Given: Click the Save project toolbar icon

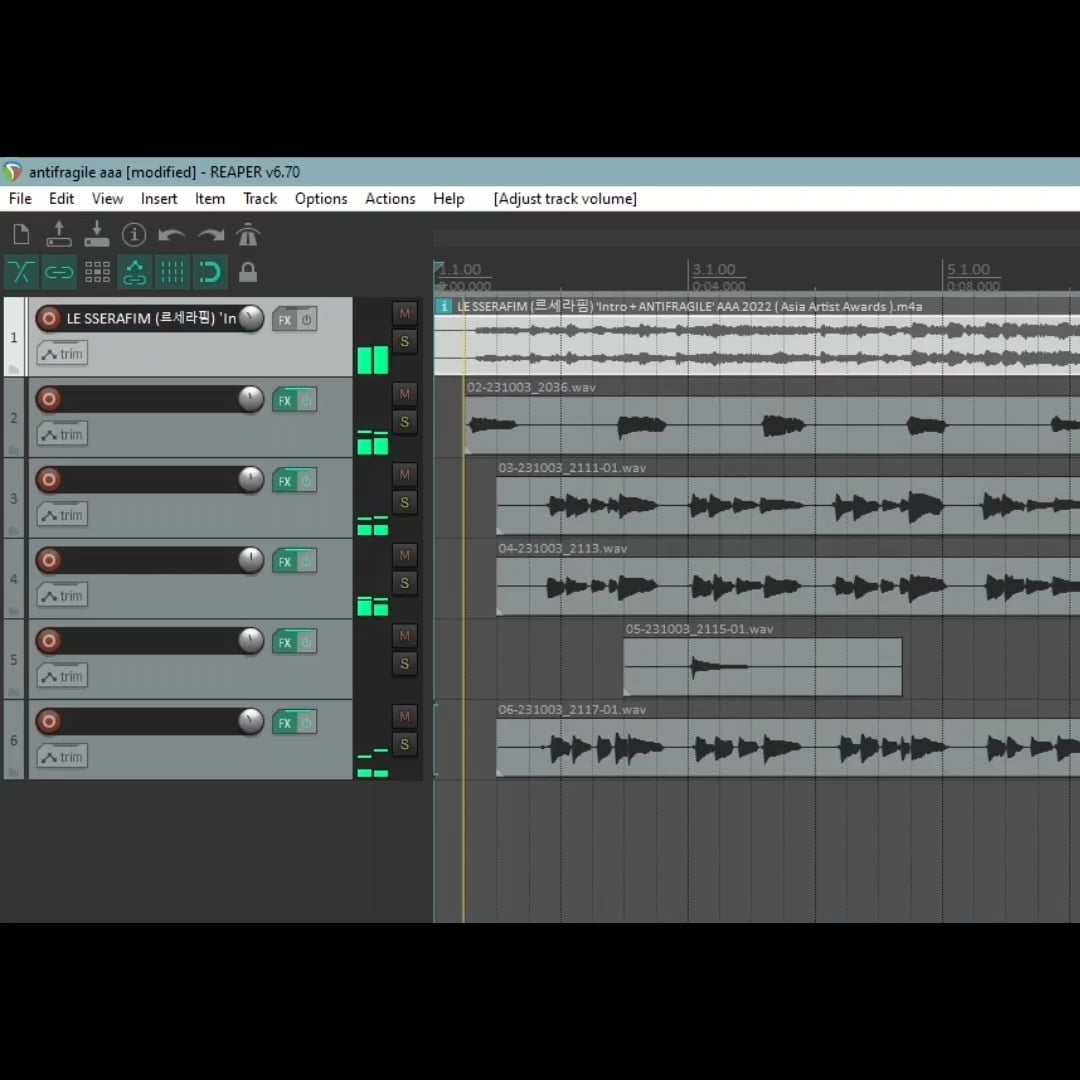Looking at the screenshot, I should point(96,234).
